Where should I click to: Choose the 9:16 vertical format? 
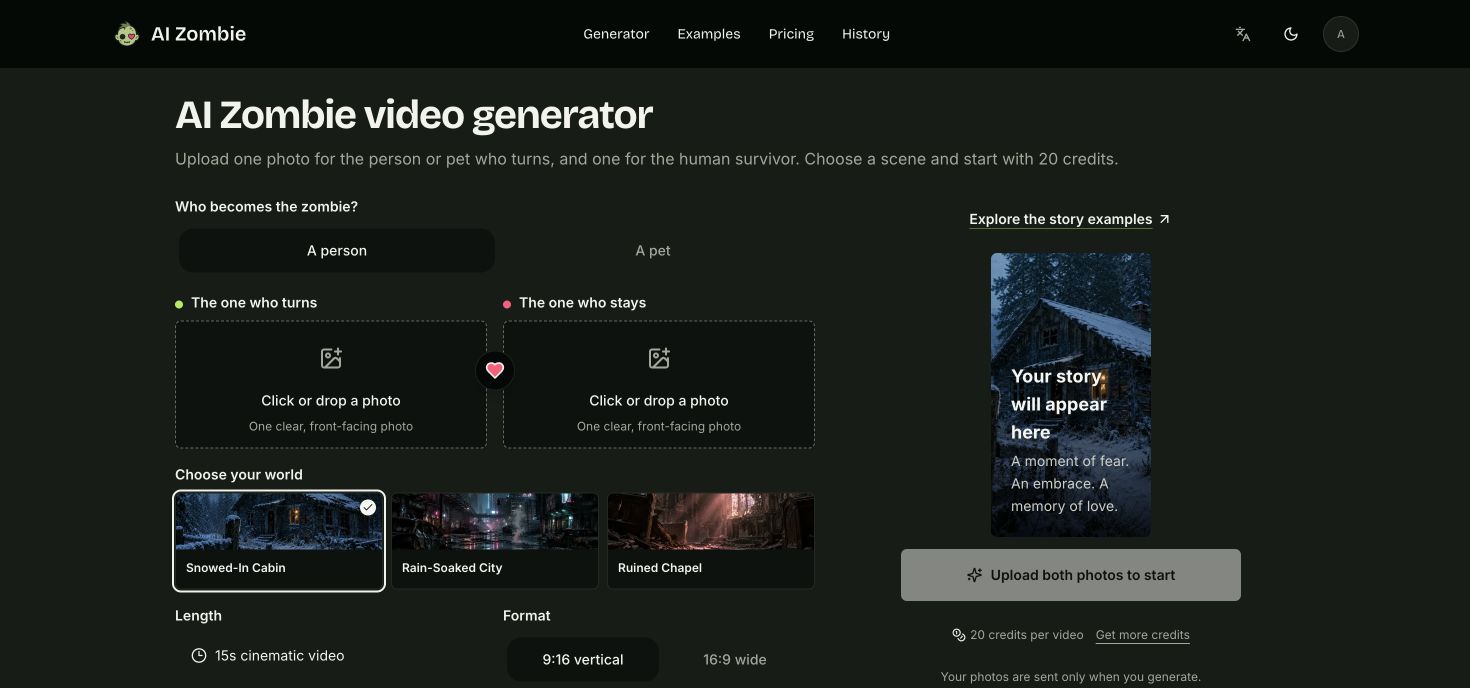(x=583, y=660)
